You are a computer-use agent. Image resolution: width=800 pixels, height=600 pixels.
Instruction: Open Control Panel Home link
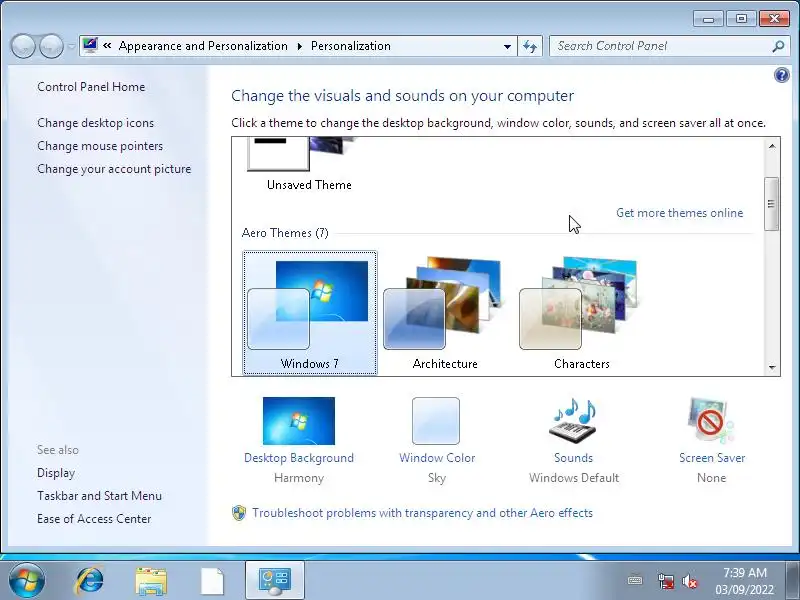(91, 87)
